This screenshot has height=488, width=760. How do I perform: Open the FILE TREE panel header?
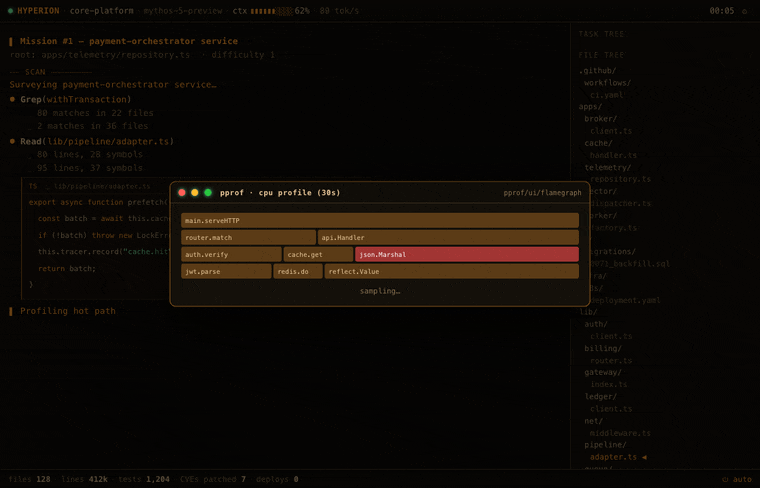(x=601, y=55)
